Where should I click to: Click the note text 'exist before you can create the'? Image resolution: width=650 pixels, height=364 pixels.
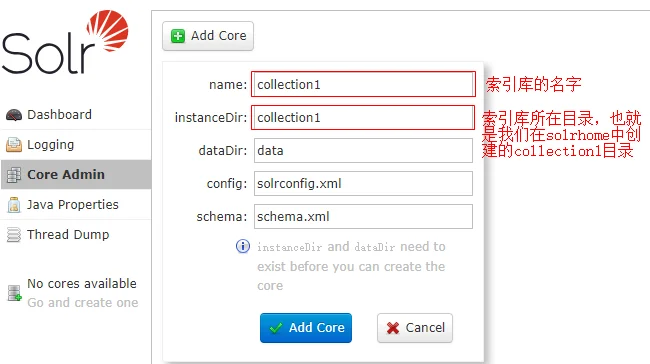point(351,267)
